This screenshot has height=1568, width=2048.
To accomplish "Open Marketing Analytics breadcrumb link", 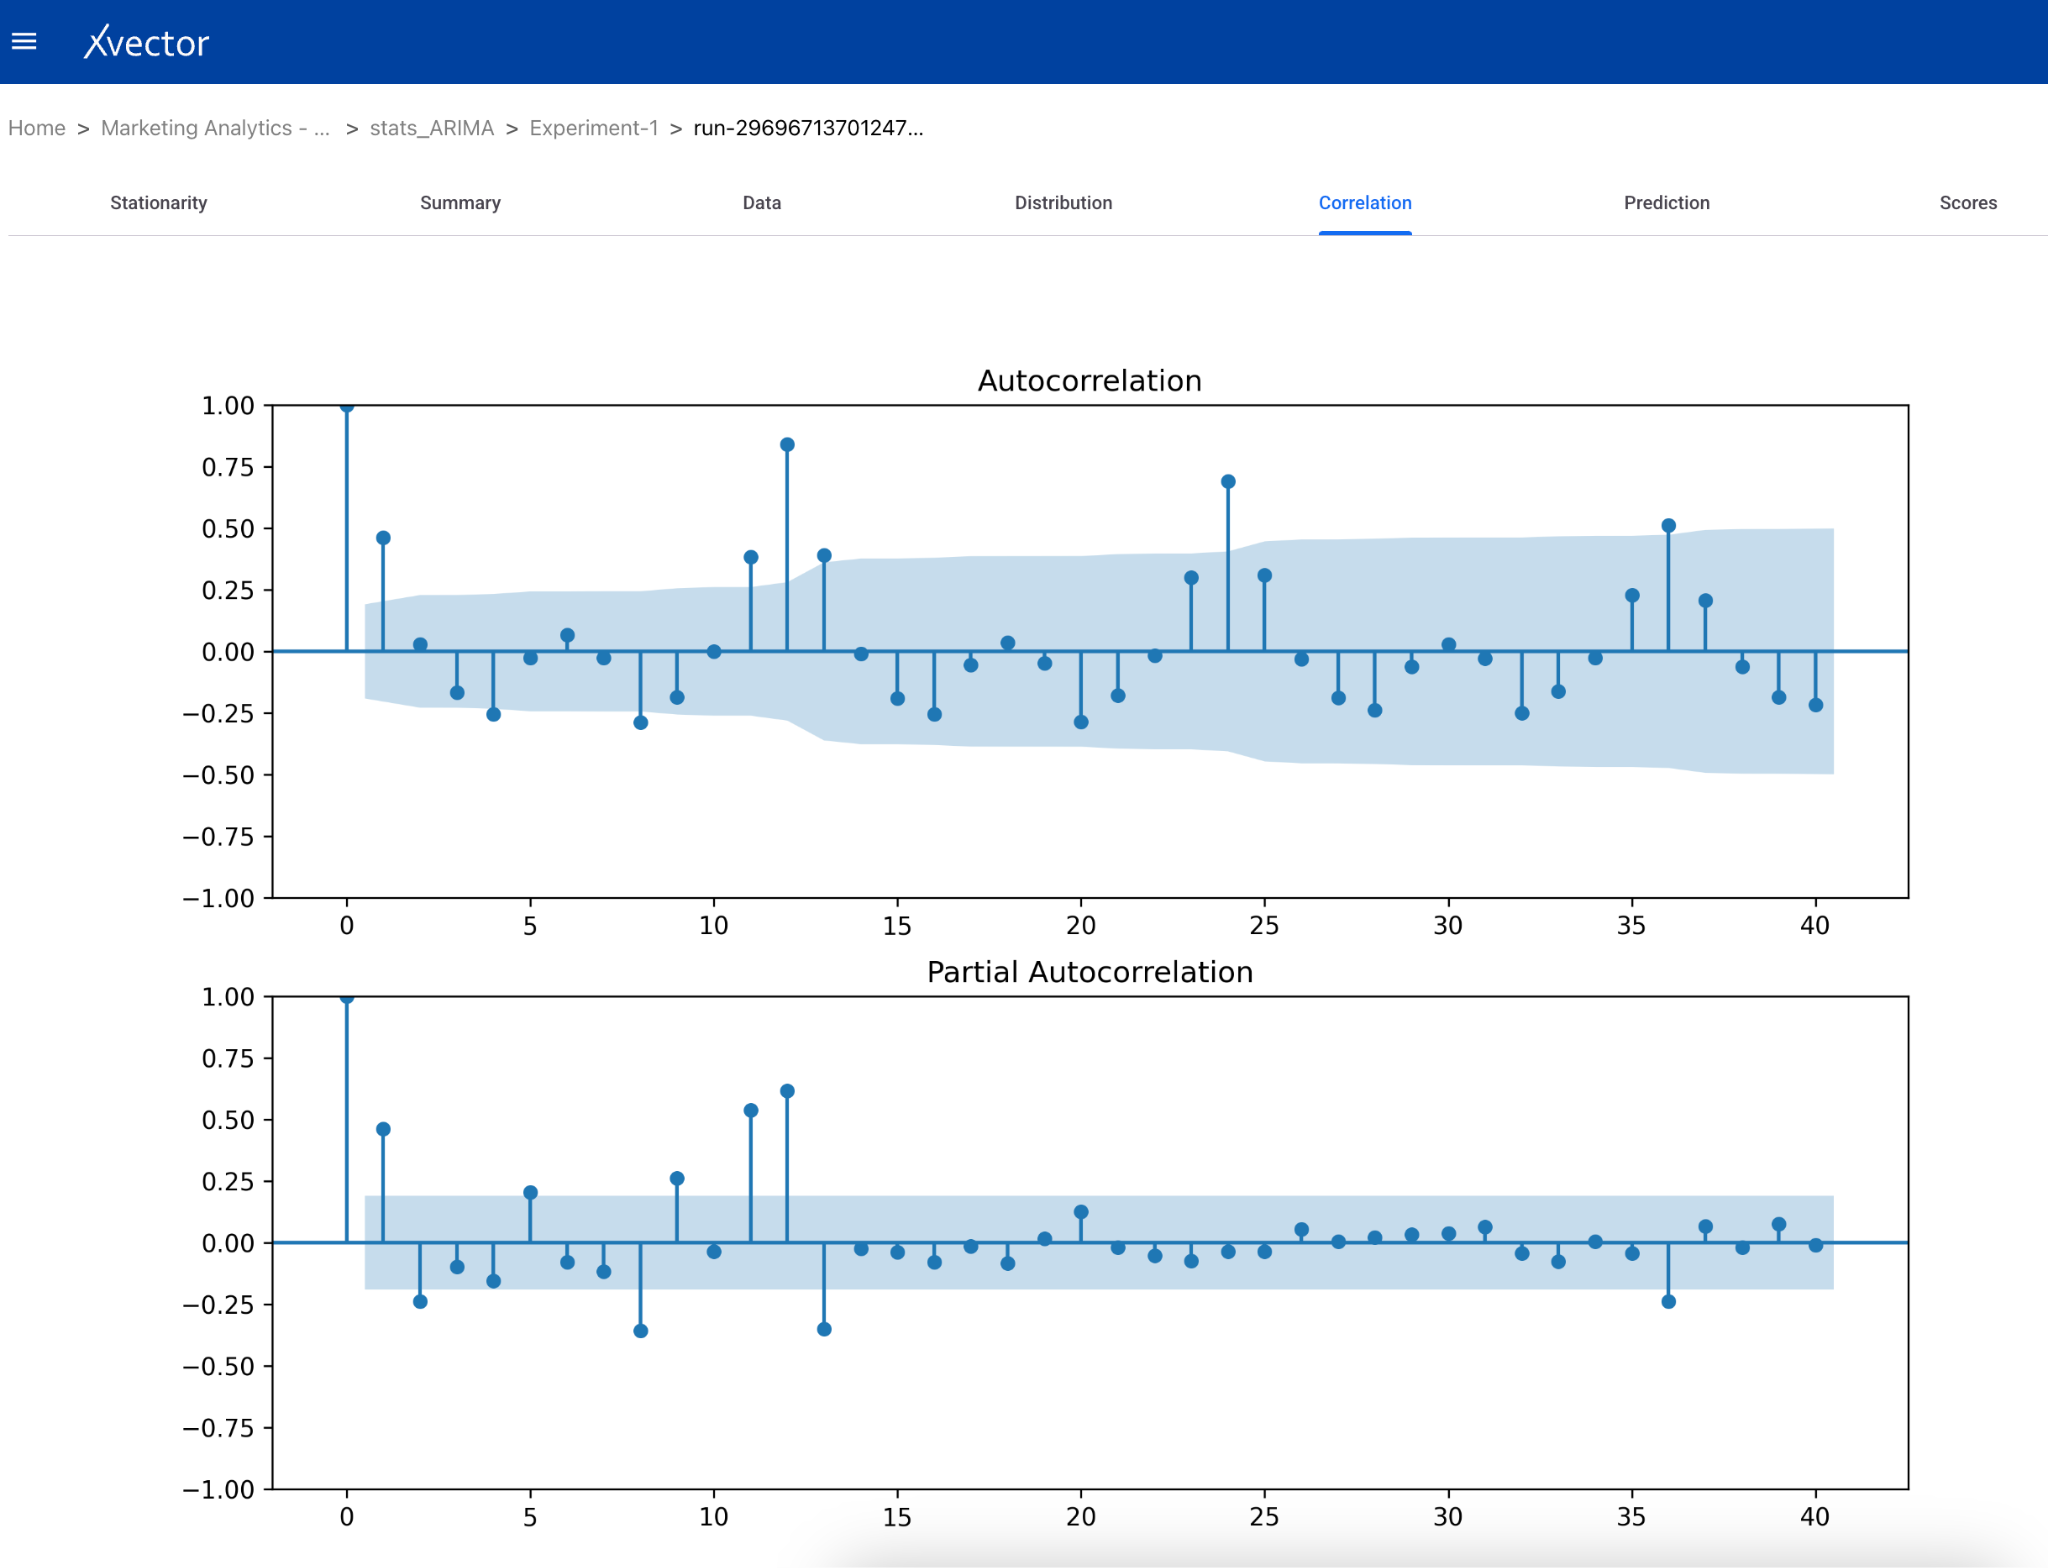I will (215, 128).
